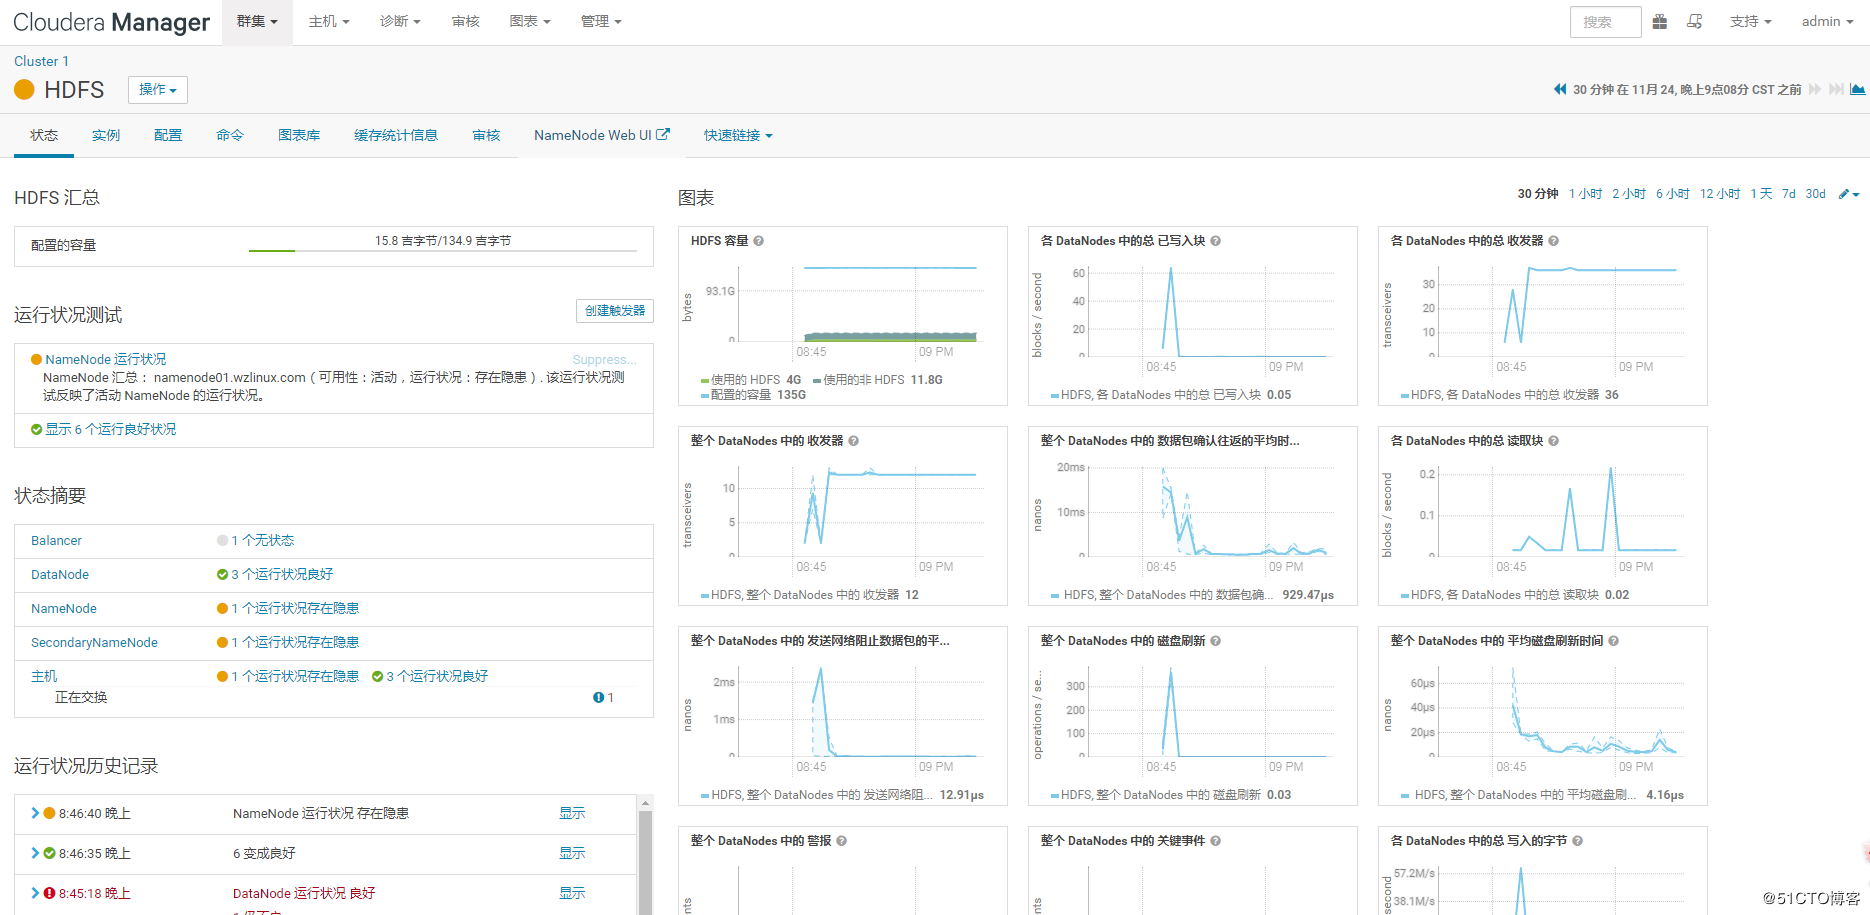Click the green check icon beside 显示 6 个运行良好状况
The height and width of the screenshot is (915, 1870).
pos(37,429)
